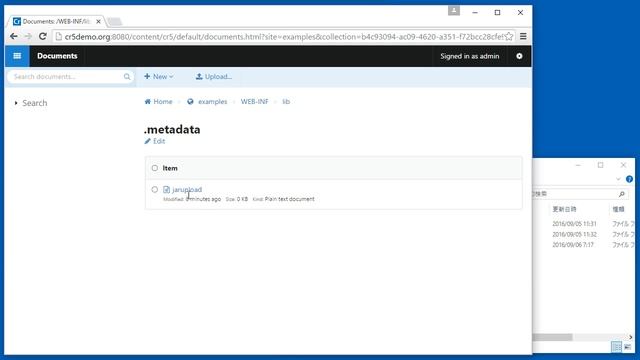The height and width of the screenshot is (360, 640).
Task: Click the Plain text document kind text
Action: click(x=289, y=199)
